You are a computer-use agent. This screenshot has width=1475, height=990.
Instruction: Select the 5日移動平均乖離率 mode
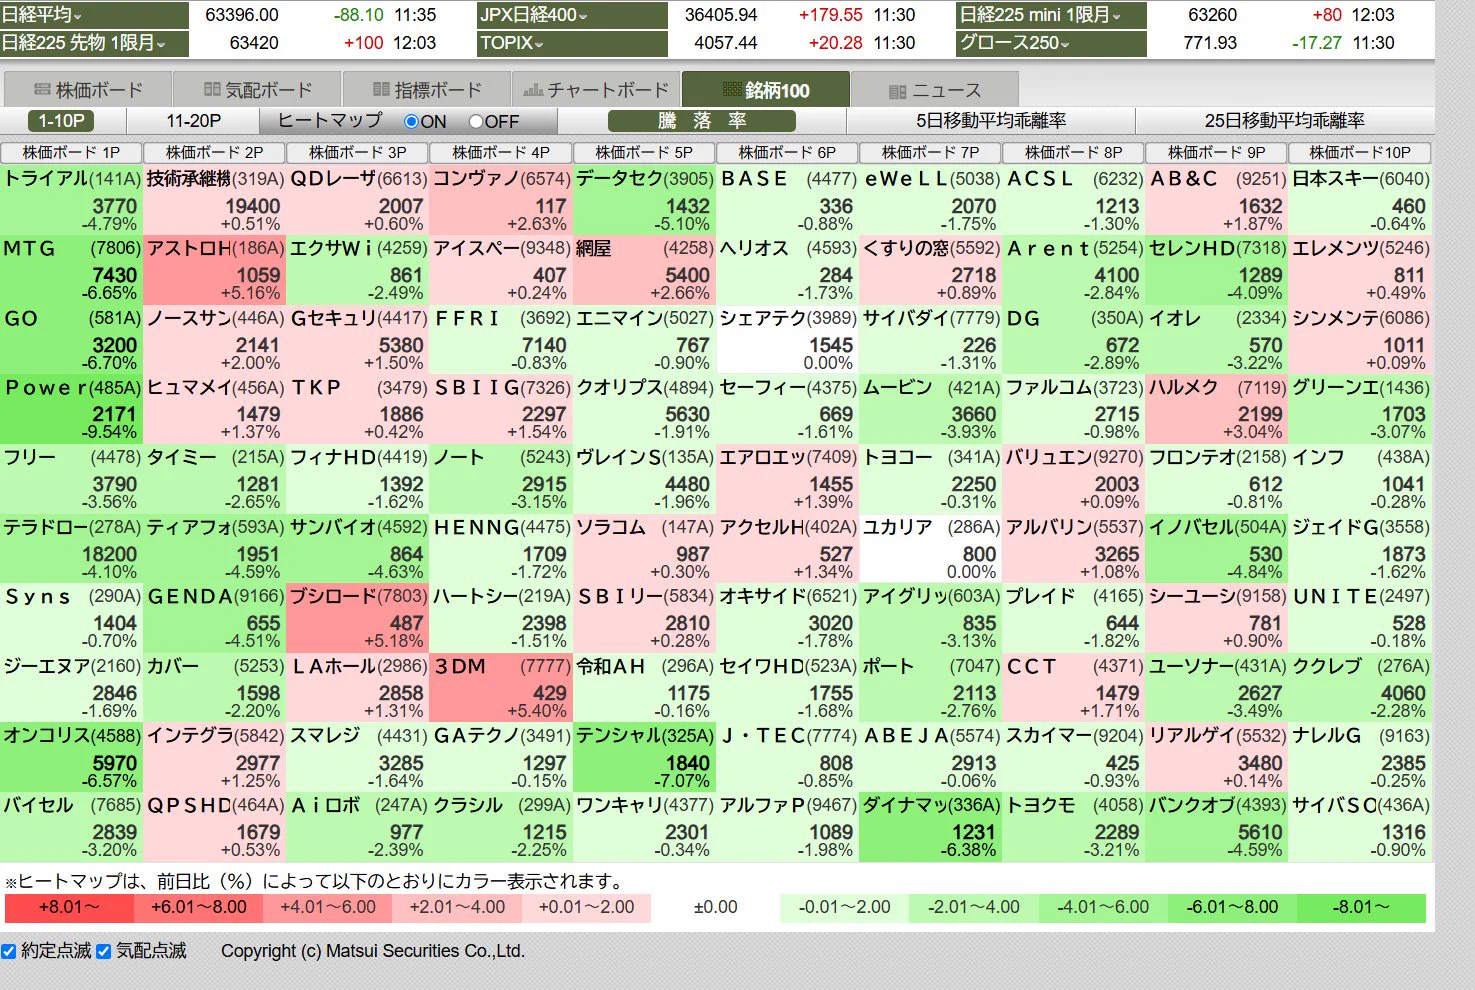[x=991, y=121]
